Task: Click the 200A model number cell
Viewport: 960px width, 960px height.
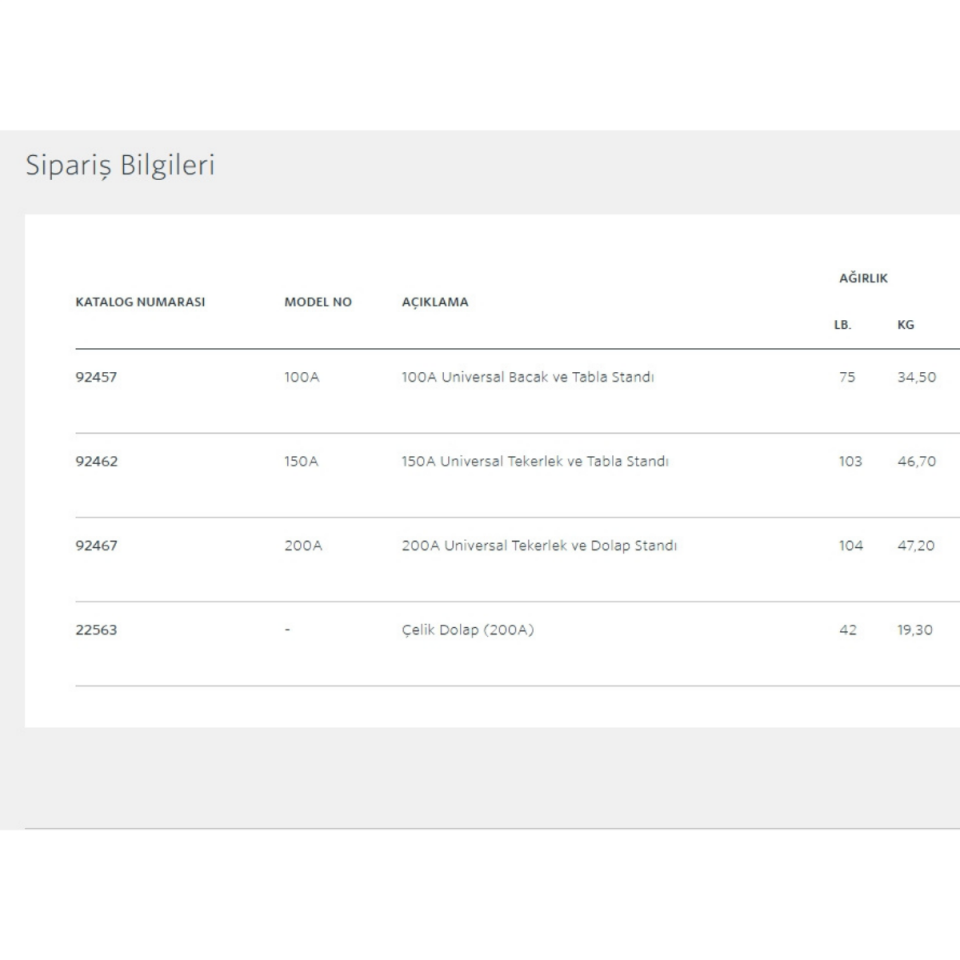Action: (303, 546)
